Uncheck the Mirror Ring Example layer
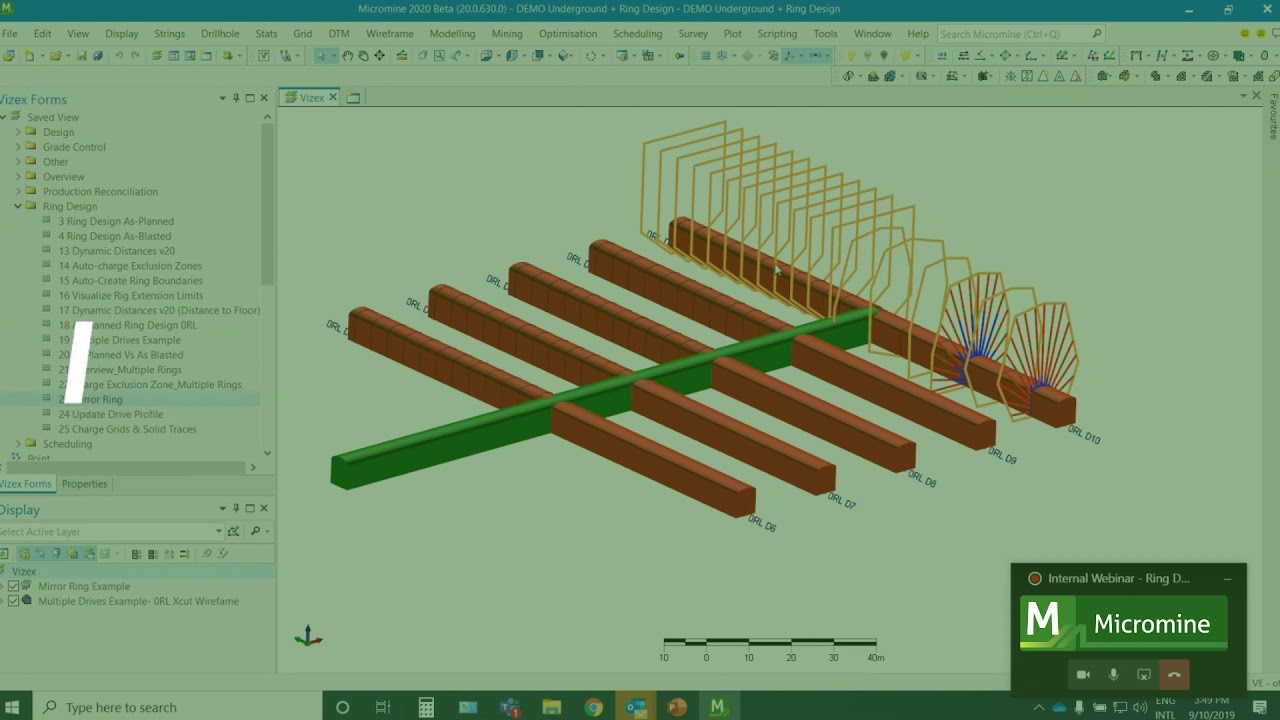1280x720 pixels. 13,586
